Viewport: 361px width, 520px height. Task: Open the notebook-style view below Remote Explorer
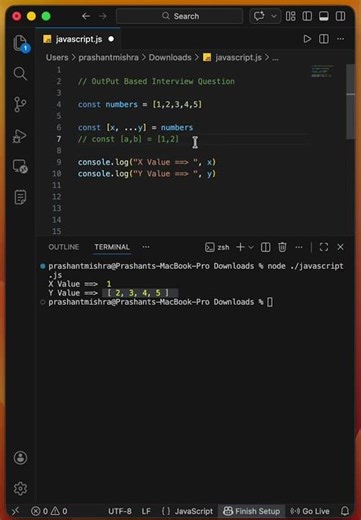pyautogui.click(x=20, y=197)
